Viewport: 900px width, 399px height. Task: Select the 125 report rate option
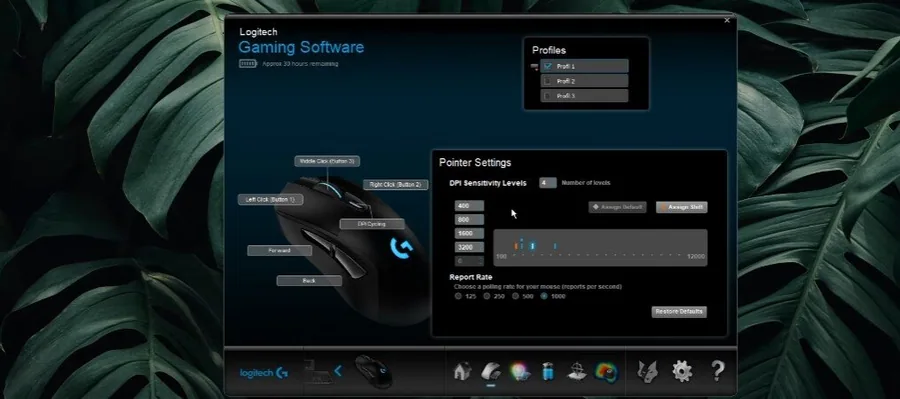pos(458,296)
